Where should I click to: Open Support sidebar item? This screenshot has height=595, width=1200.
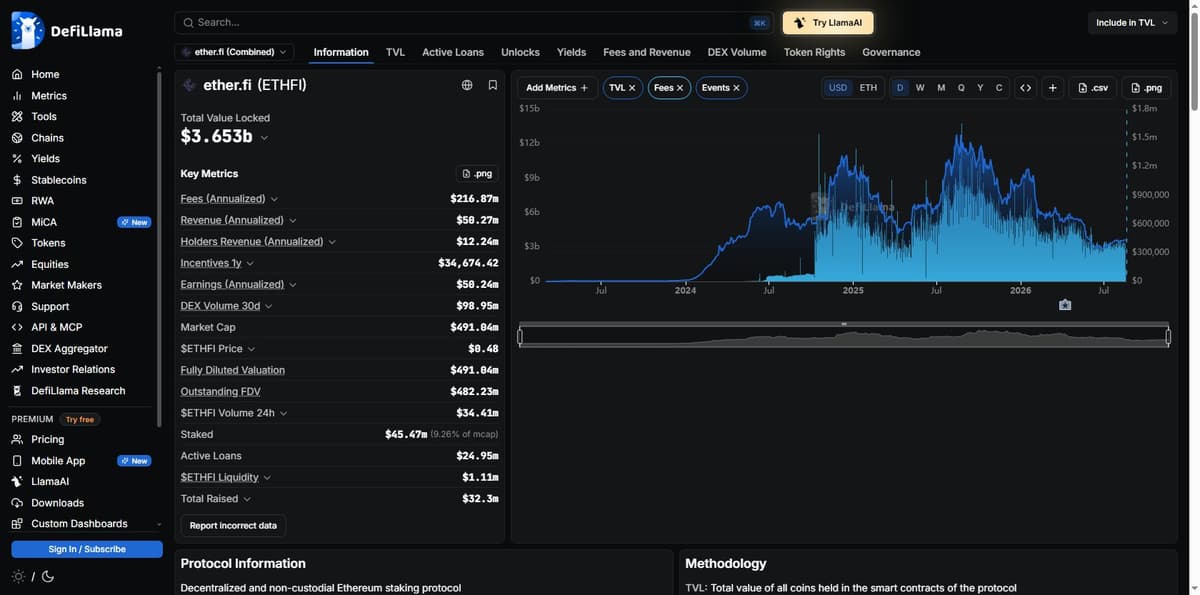[x=50, y=306]
